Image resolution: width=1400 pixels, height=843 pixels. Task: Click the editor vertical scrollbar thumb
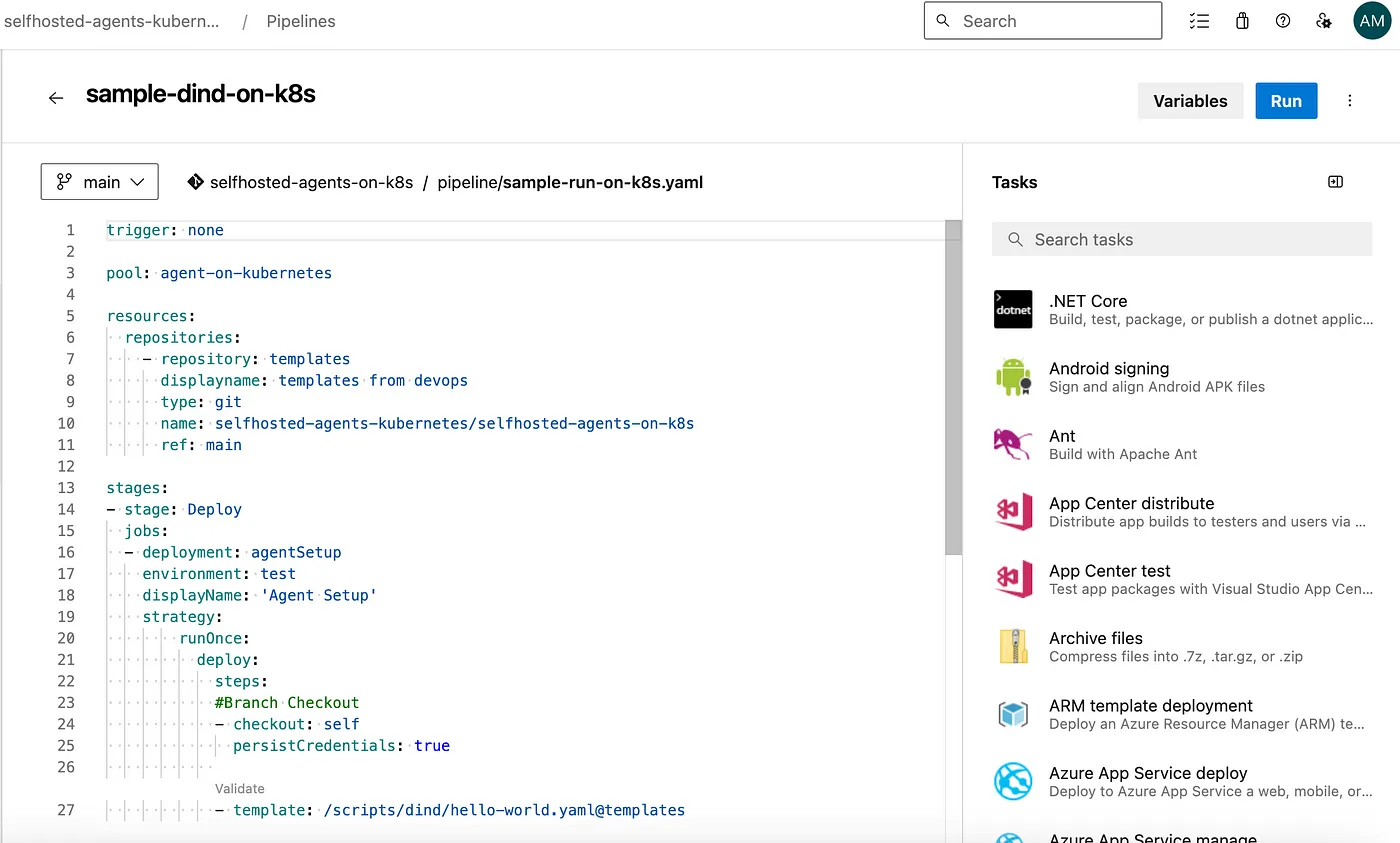pyautogui.click(x=953, y=388)
